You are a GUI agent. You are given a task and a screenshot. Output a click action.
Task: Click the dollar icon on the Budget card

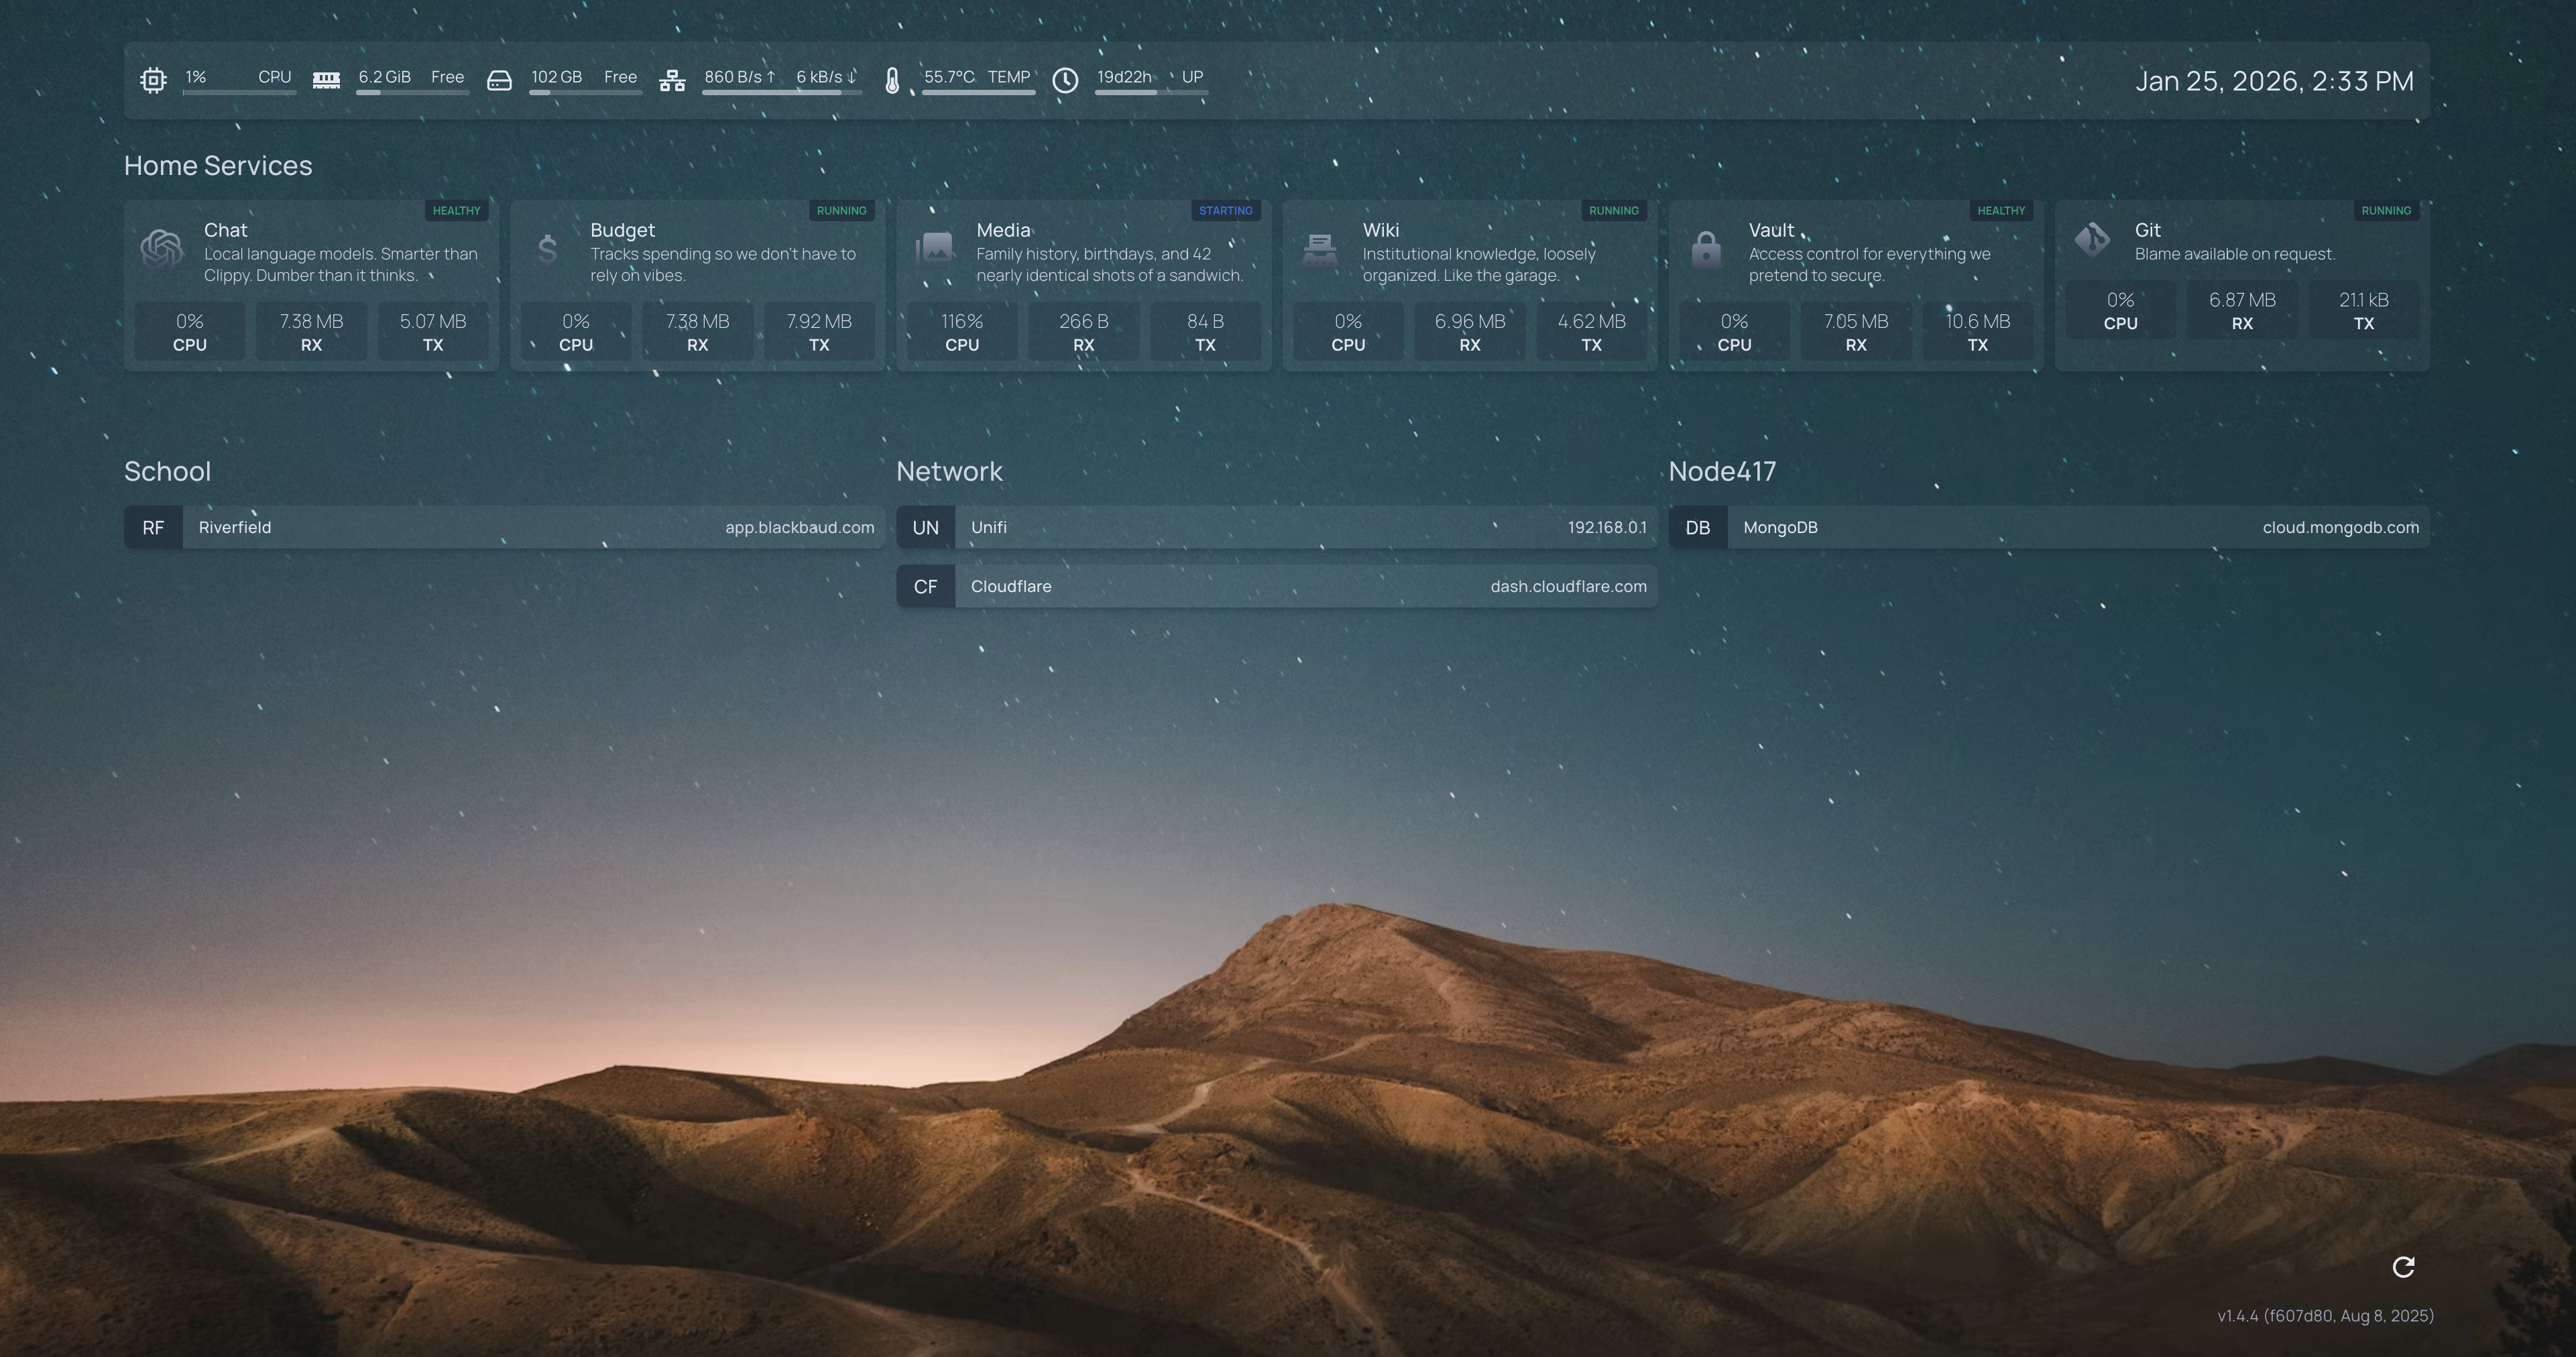coord(548,251)
